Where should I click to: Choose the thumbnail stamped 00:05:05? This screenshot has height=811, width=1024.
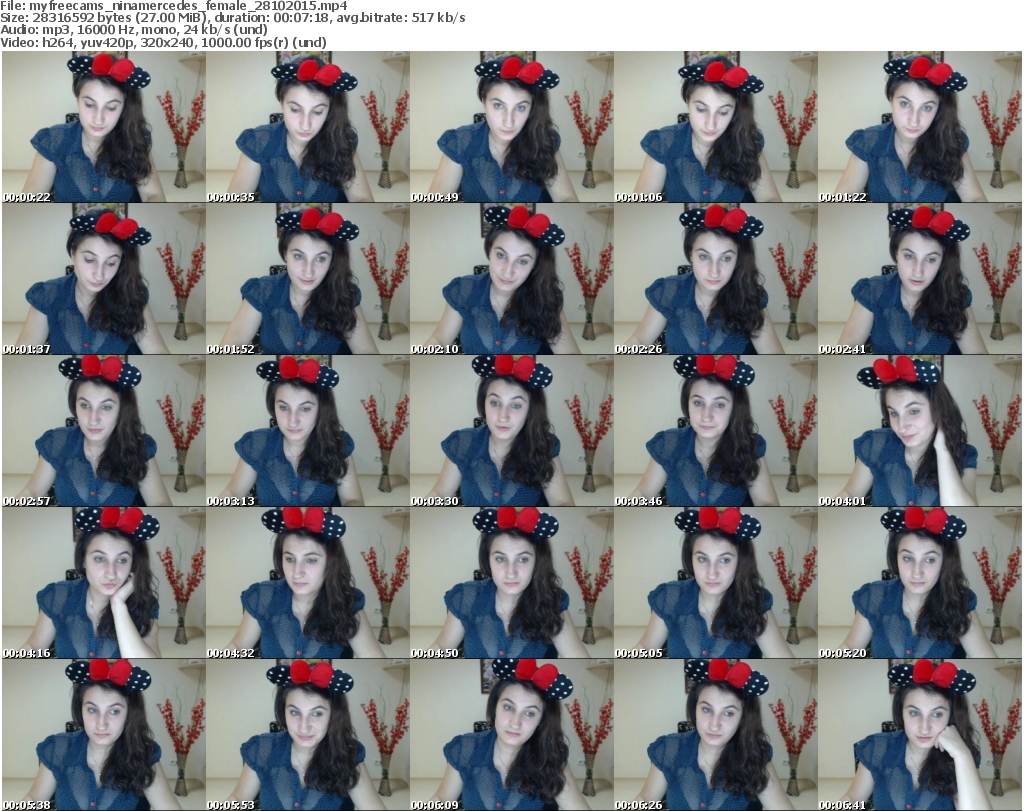coord(715,583)
